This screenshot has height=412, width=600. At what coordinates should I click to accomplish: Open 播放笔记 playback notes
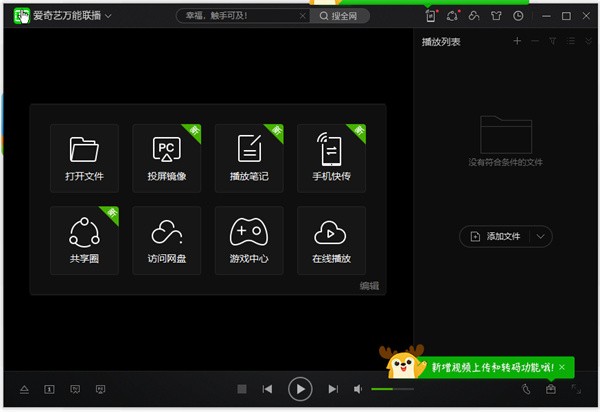[x=249, y=158]
